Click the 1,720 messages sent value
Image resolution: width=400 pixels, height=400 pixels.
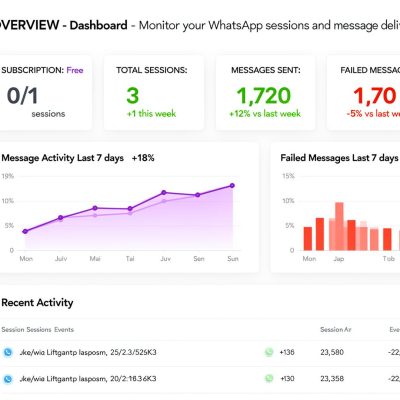(264, 96)
